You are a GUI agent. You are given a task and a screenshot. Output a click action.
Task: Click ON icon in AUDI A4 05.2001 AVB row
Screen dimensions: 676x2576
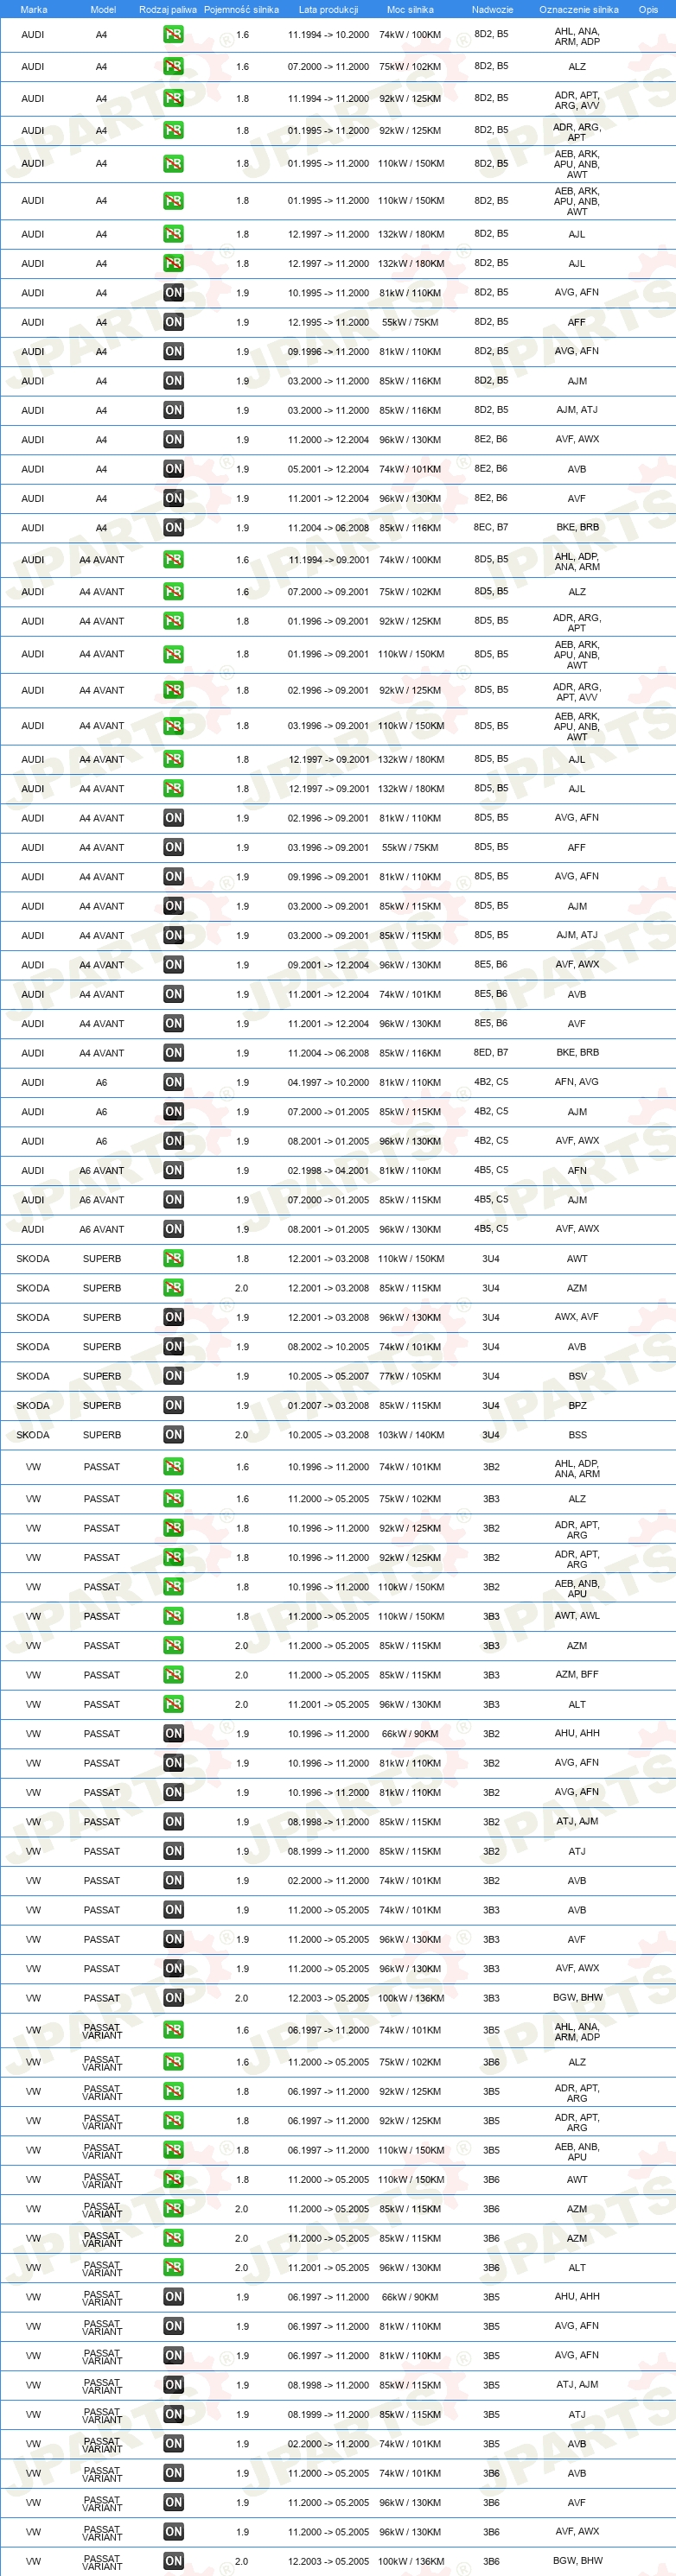(173, 468)
